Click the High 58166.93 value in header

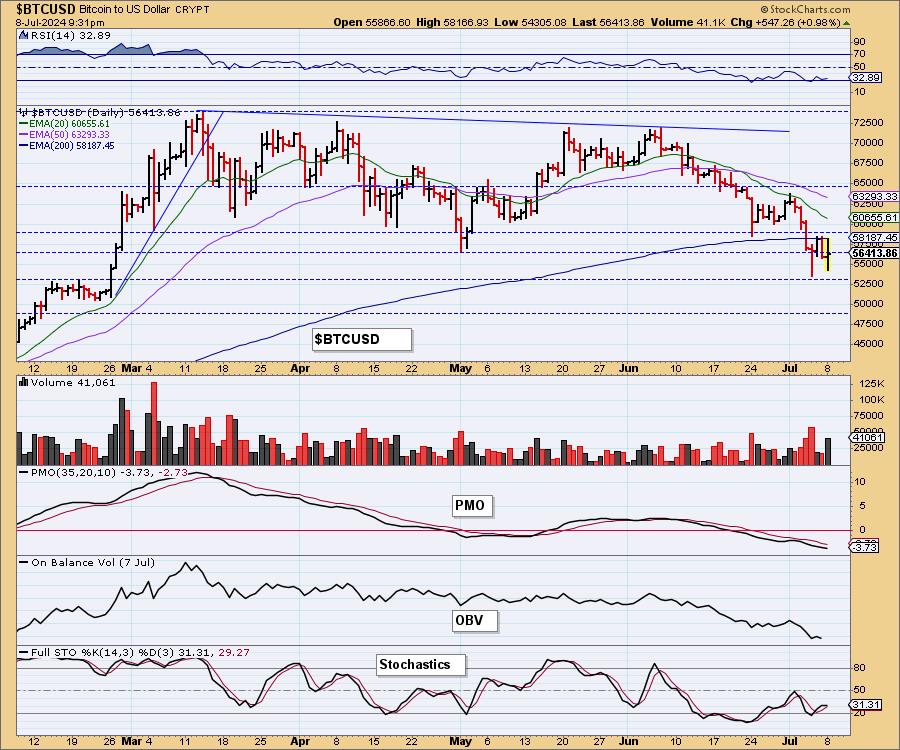(x=453, y=22)
